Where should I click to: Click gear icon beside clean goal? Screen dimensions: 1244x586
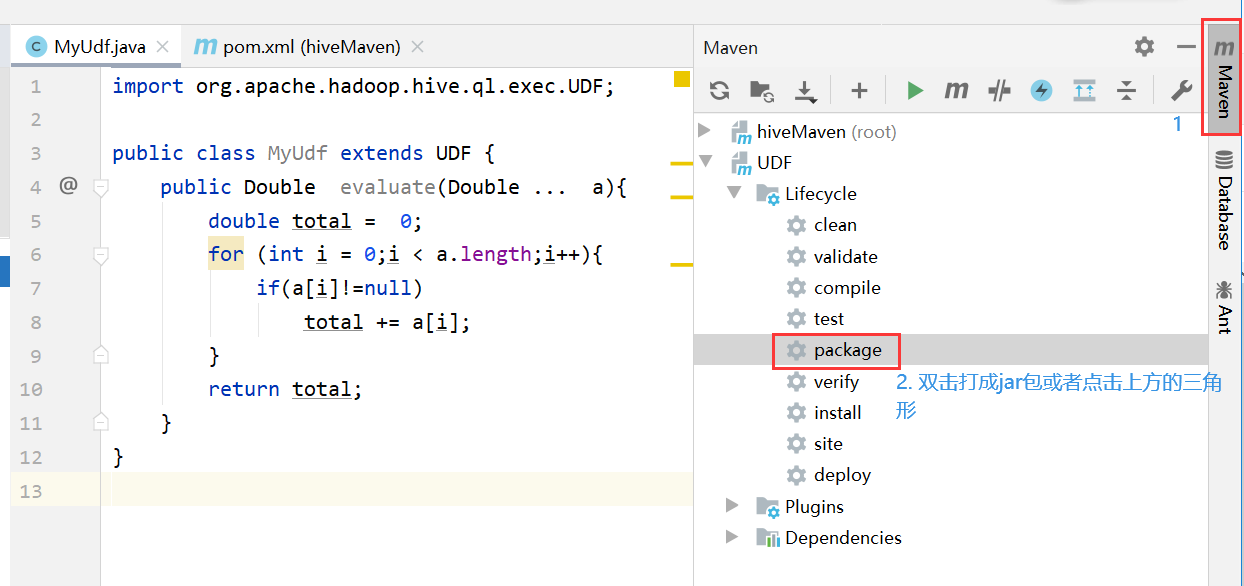click(796, 225)
